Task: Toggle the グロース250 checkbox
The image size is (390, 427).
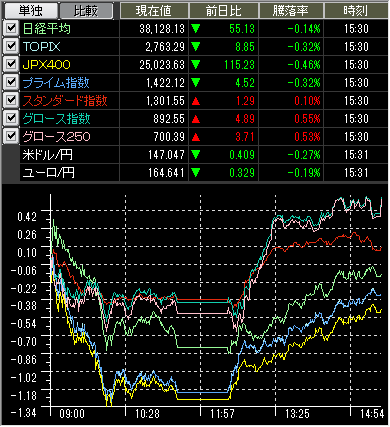Action: pyautogui.click(x=11, y=137)
